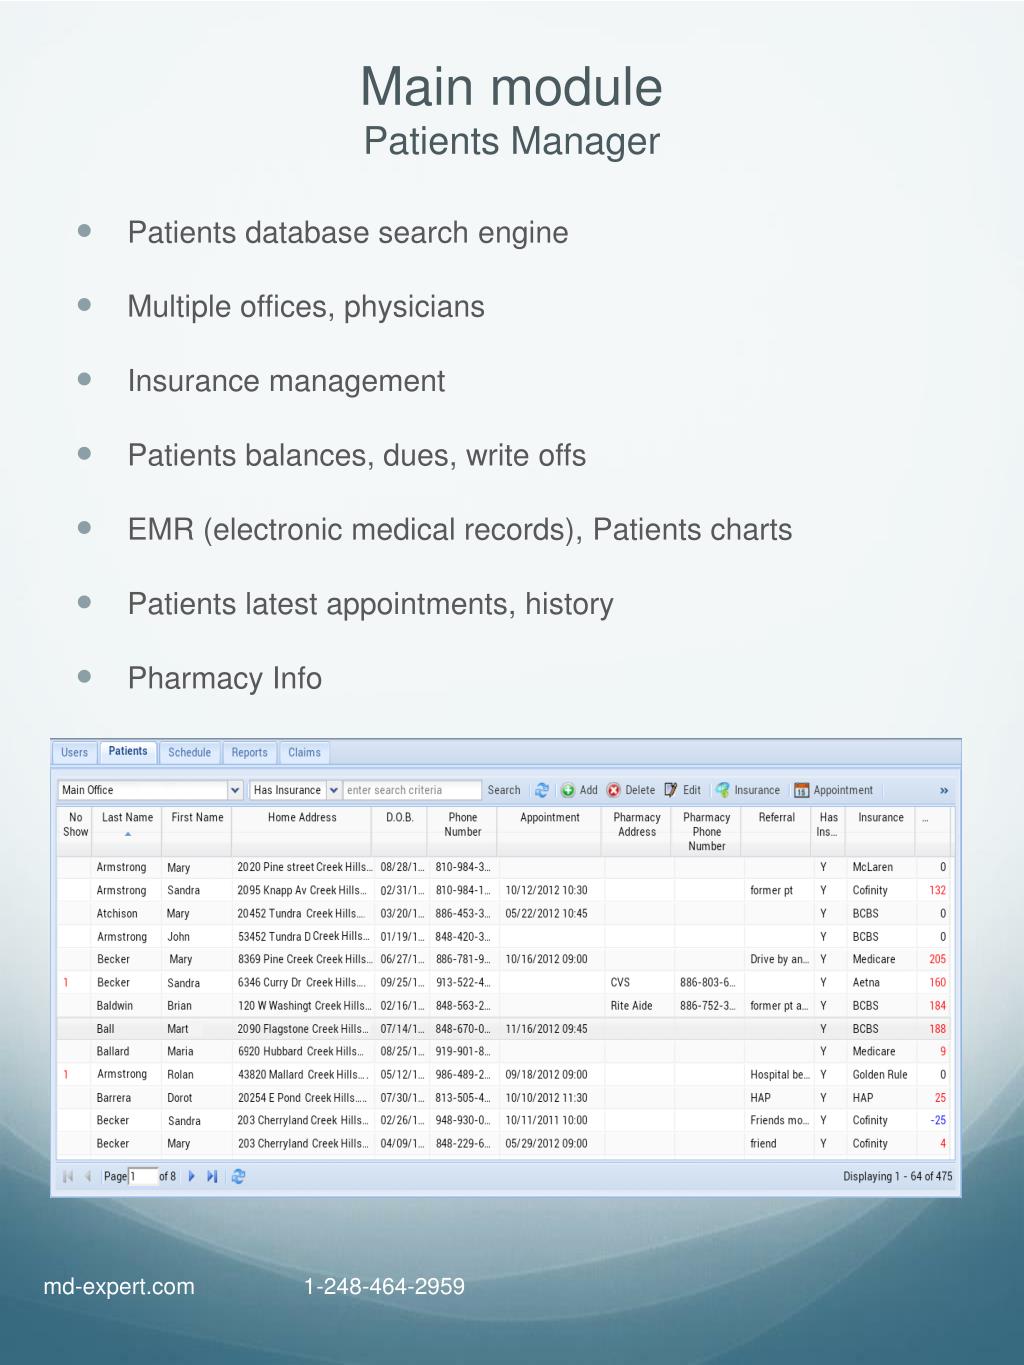
Task: Click the Appointment calendar icon
Action: coord(801,790)
